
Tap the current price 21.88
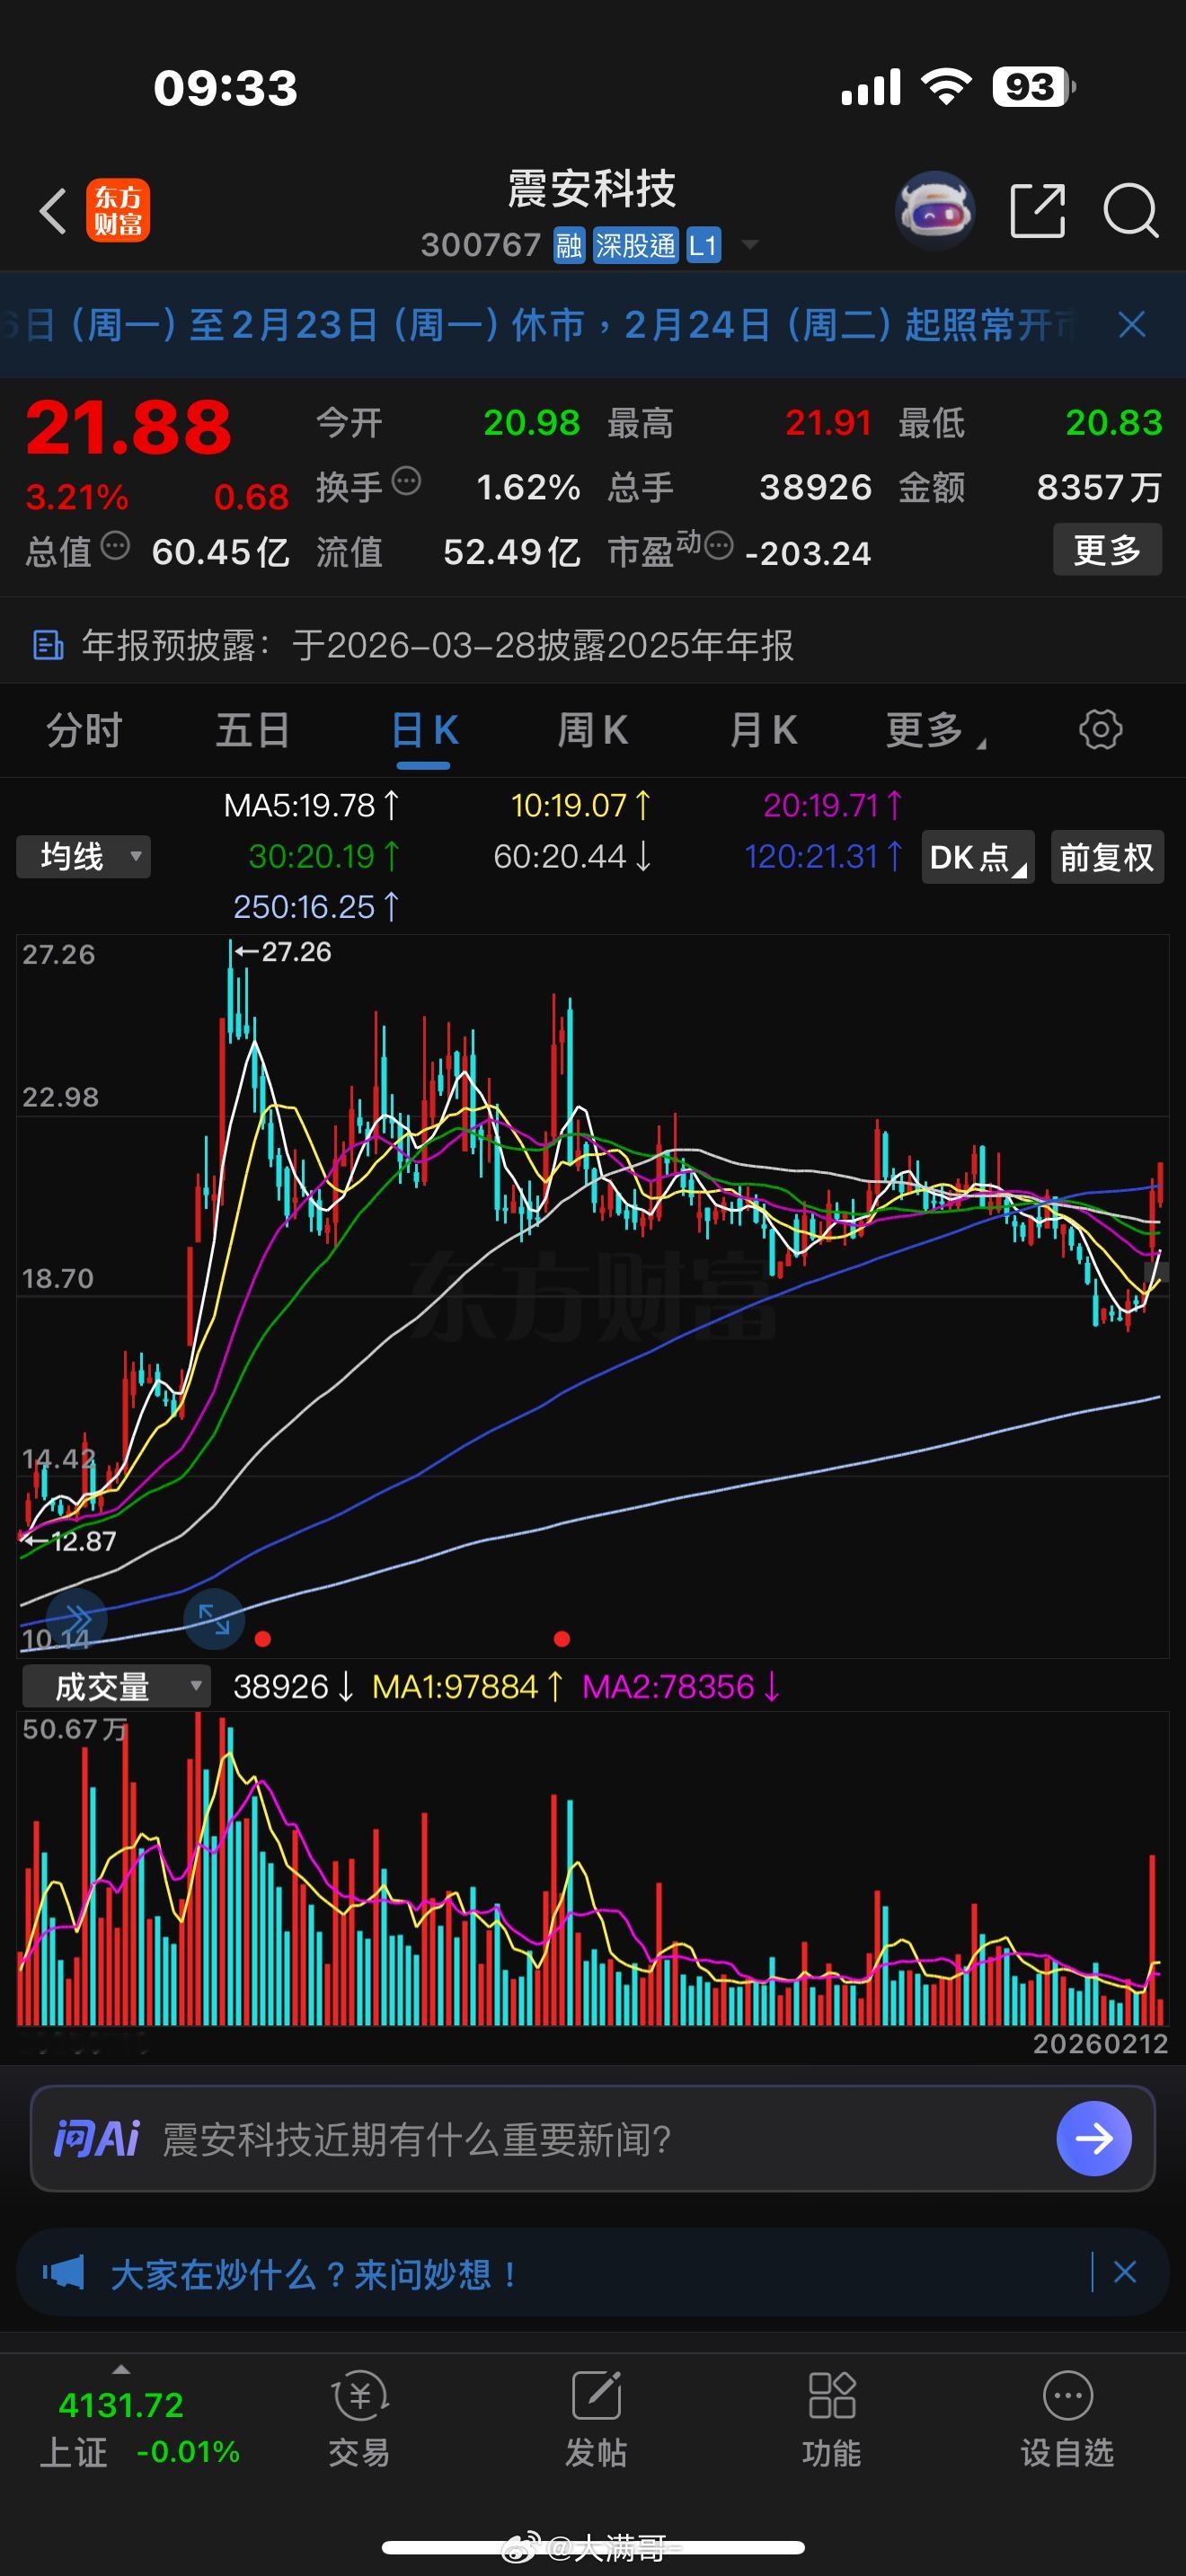click(x=128, y=427)
